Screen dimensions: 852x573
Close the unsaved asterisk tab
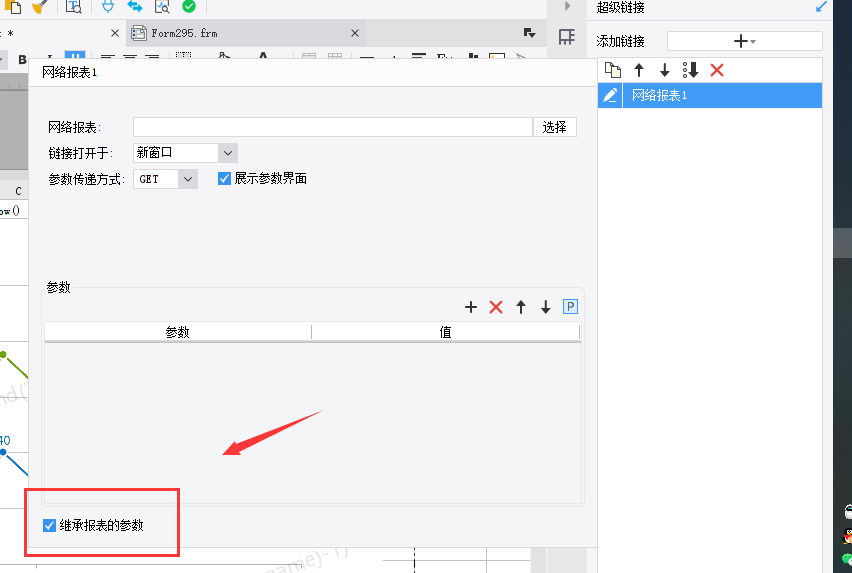point(115,33)
